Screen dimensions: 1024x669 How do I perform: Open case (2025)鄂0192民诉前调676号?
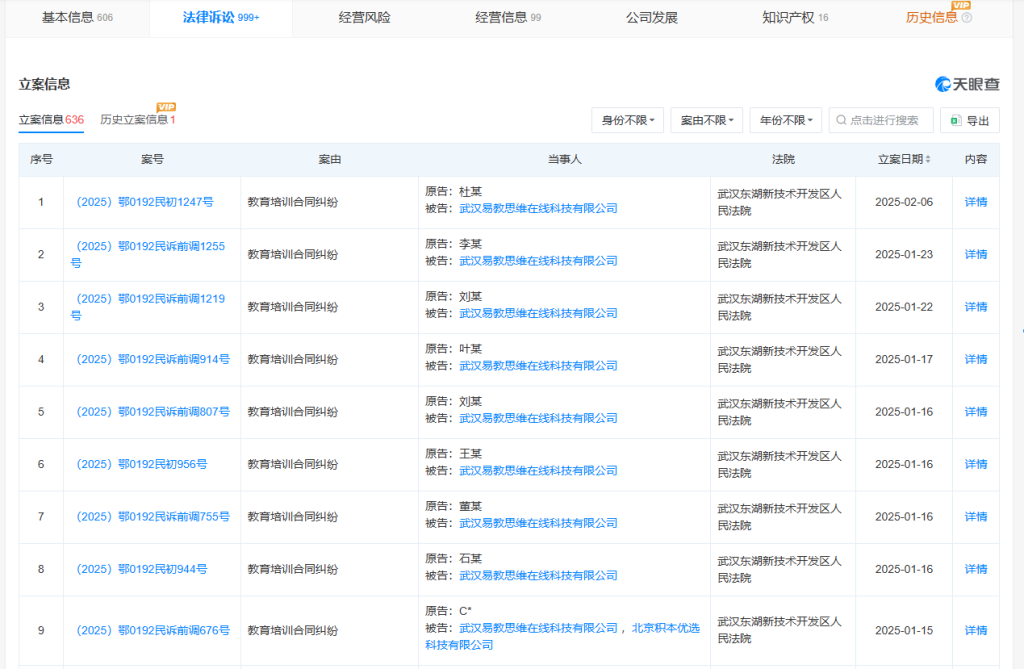153,630
